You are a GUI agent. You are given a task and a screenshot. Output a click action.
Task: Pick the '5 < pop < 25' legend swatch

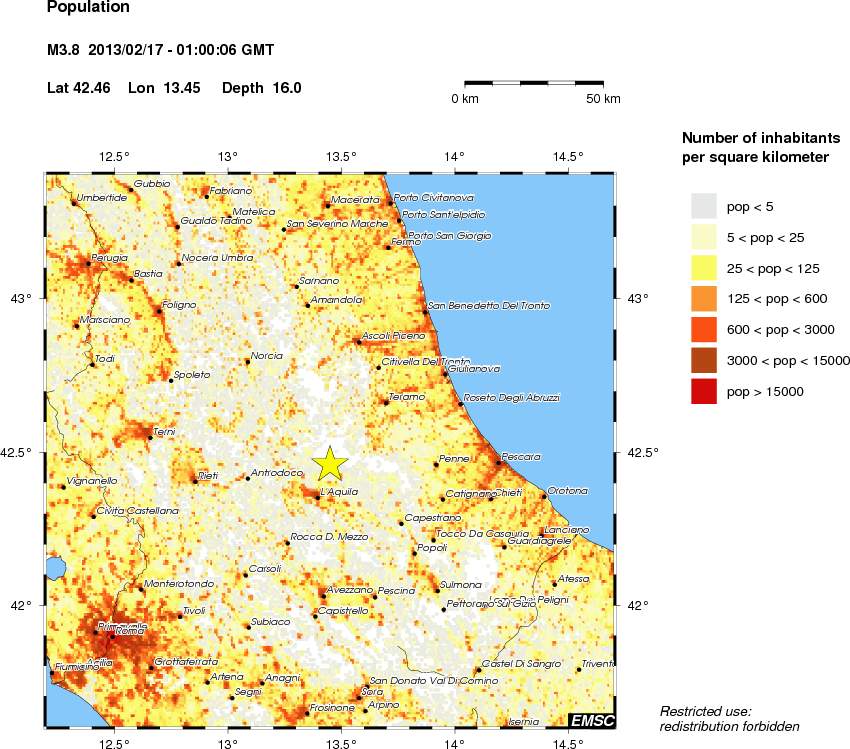coord(704,237)
